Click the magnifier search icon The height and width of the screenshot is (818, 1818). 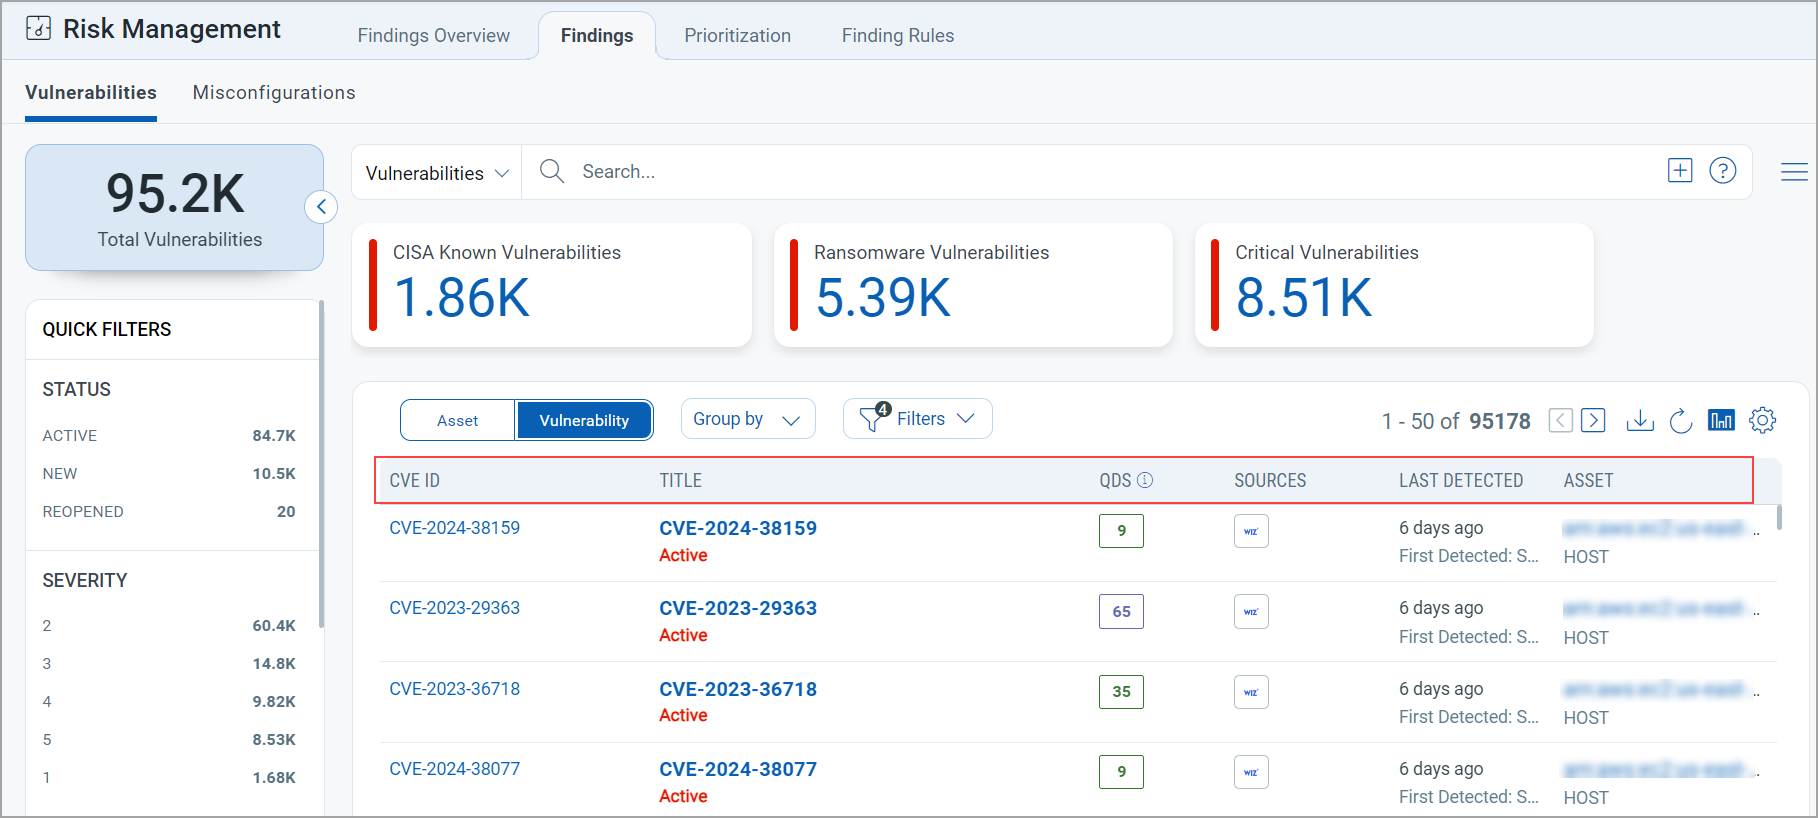(x=552, y=171)
